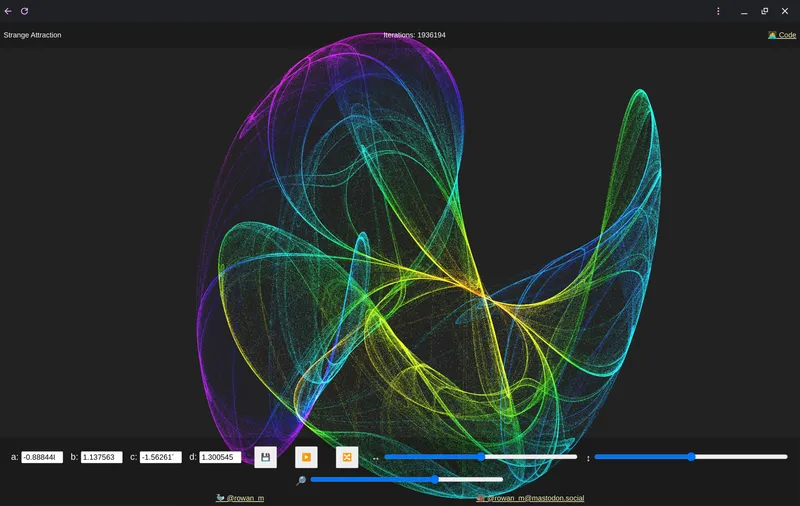Image resolution: width=800 pixels, height=506 pixels.
Task: Open the @rowan_m Twitter link
Action: [x=240, y=497]
